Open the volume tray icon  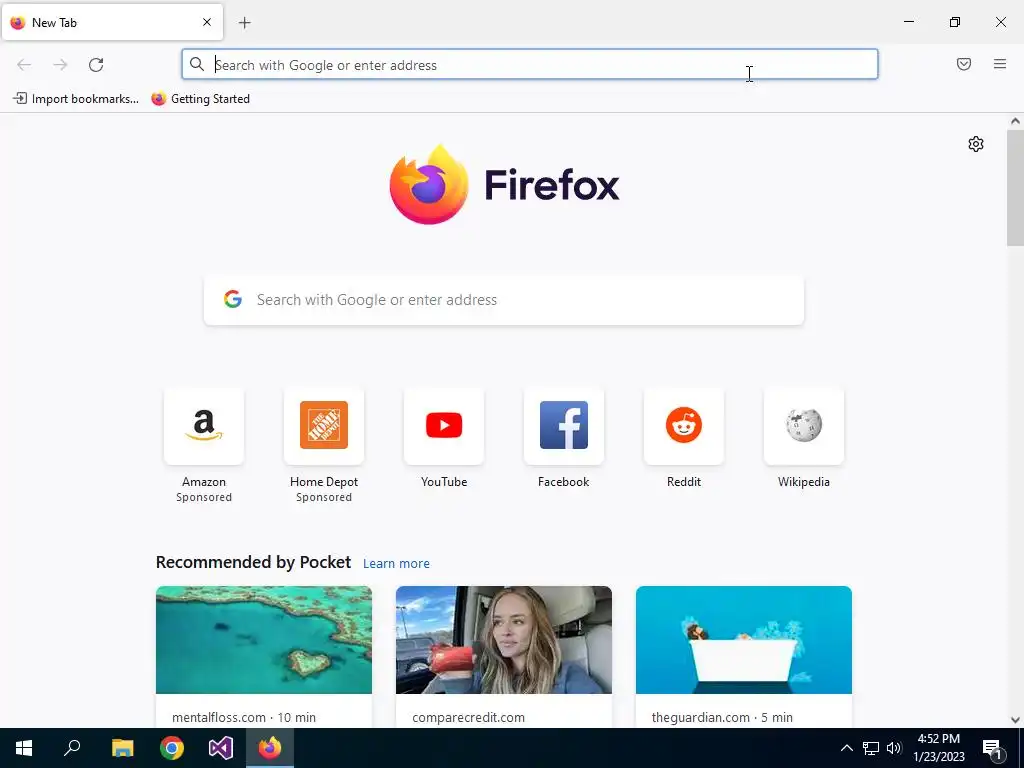pyautogui.click(x=894, y=748)
